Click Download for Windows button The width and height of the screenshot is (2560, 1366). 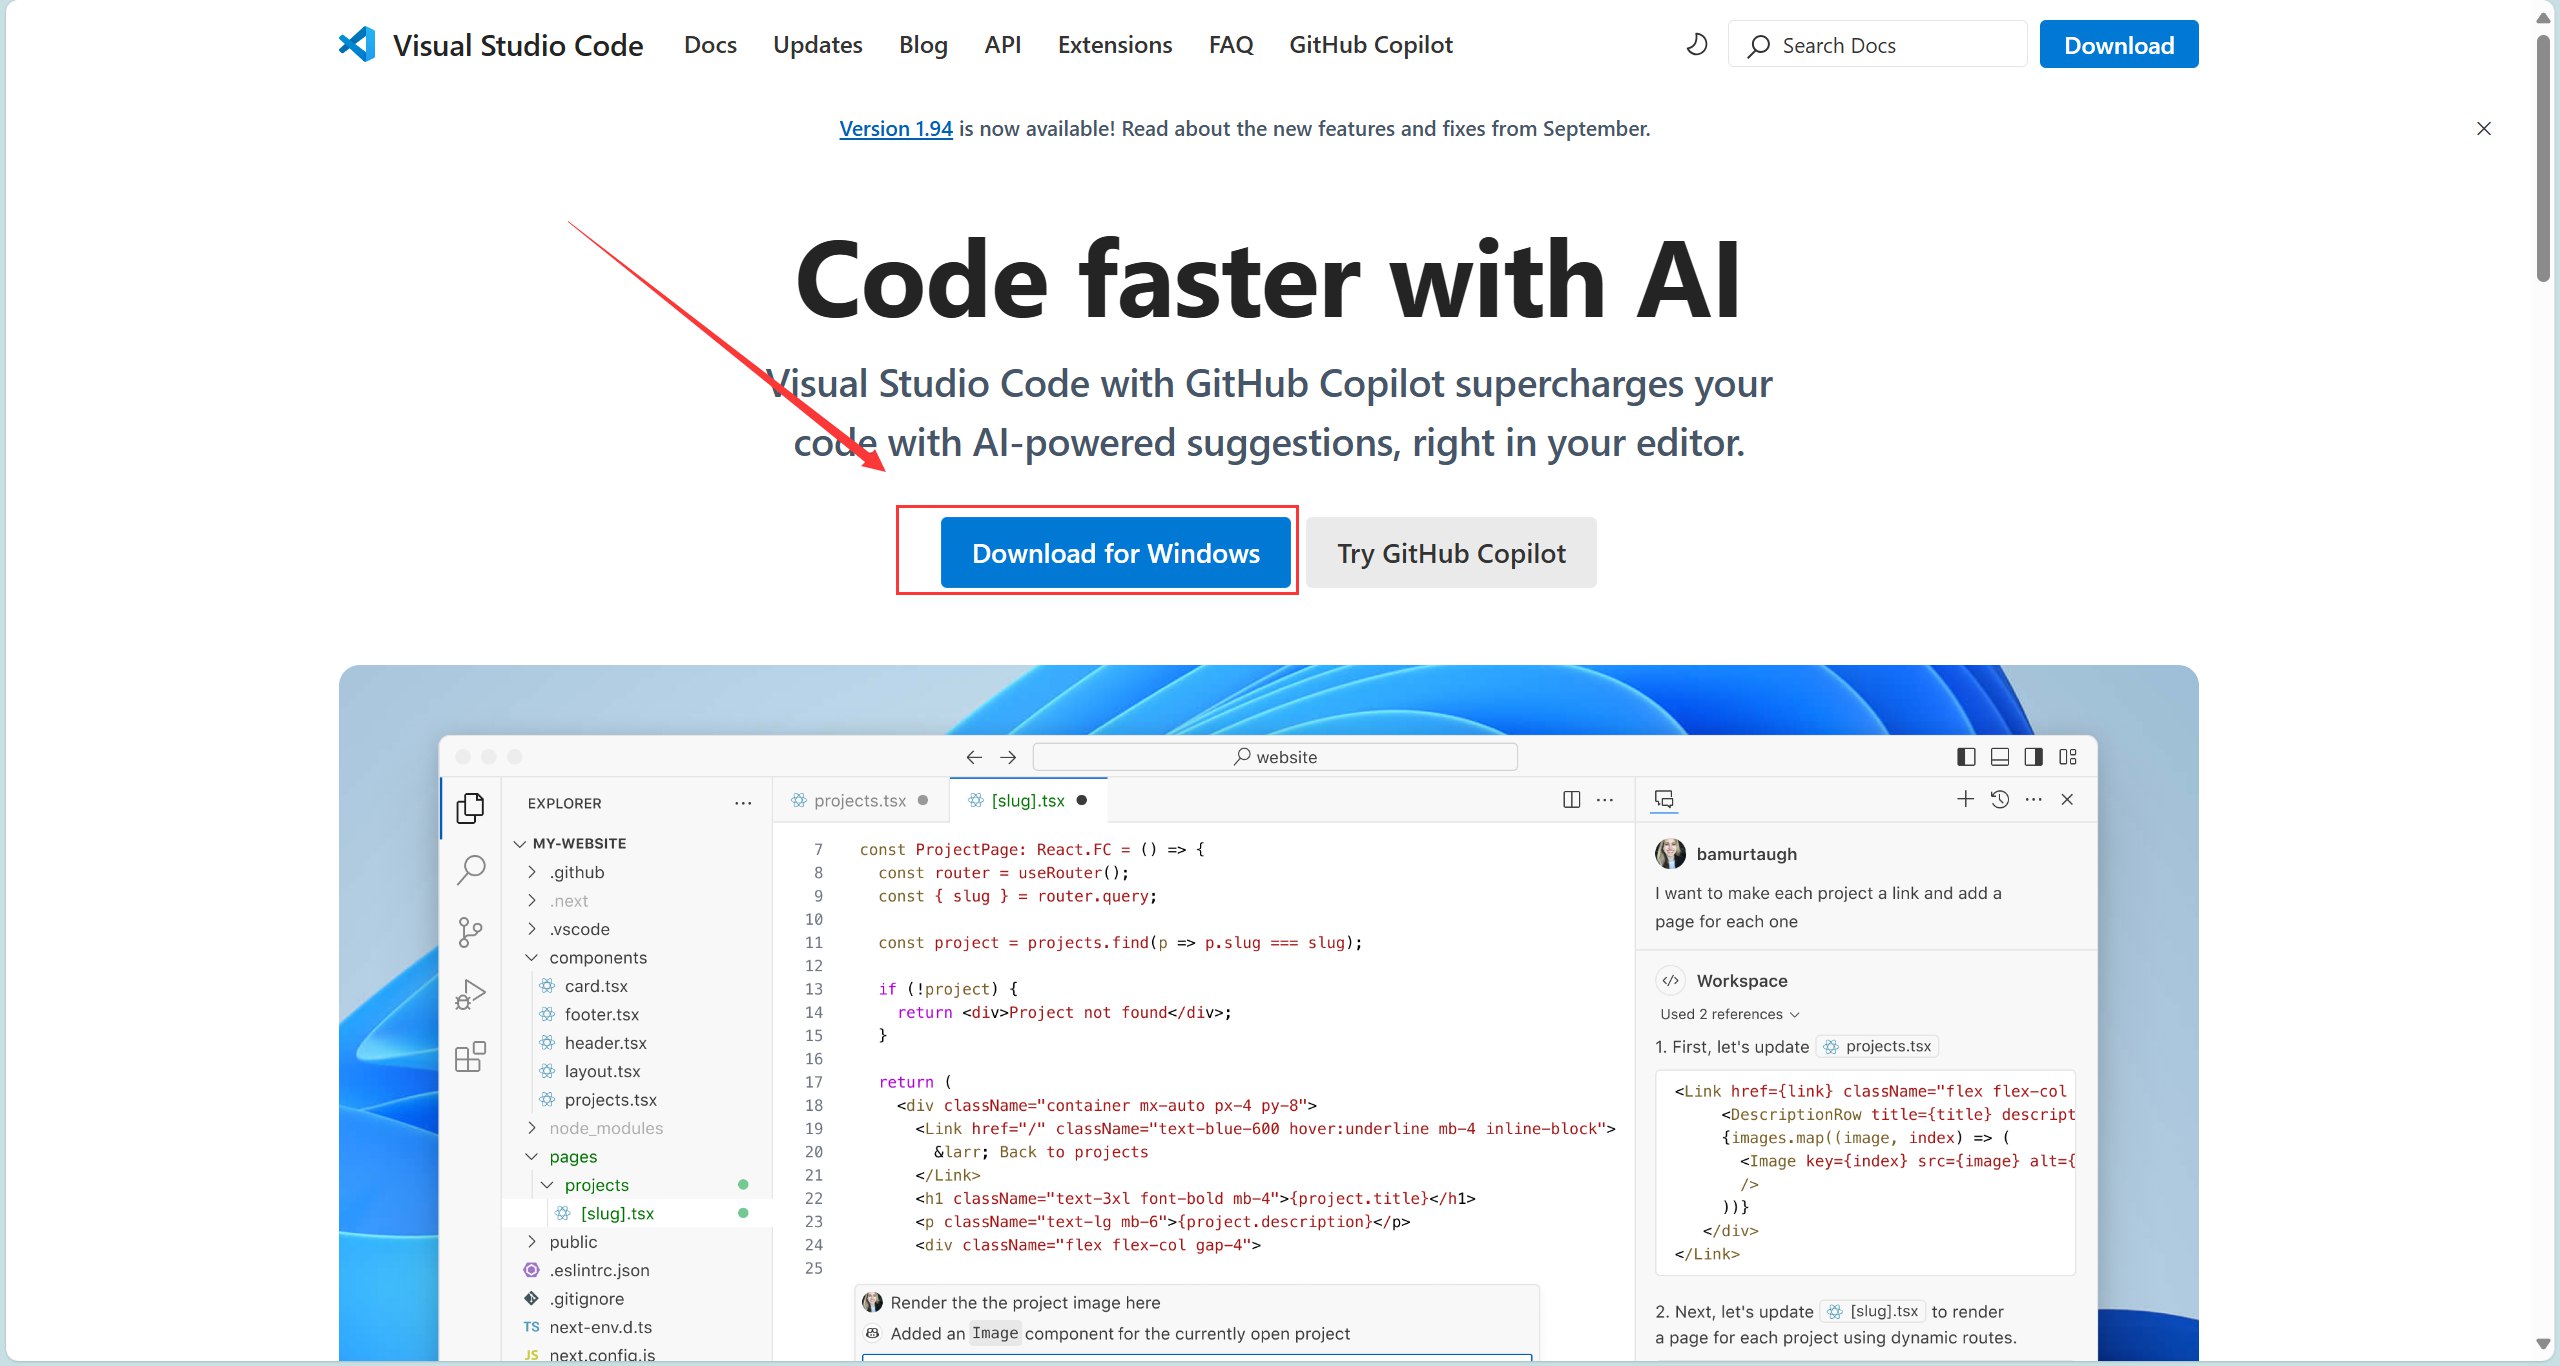point(1116,553)
